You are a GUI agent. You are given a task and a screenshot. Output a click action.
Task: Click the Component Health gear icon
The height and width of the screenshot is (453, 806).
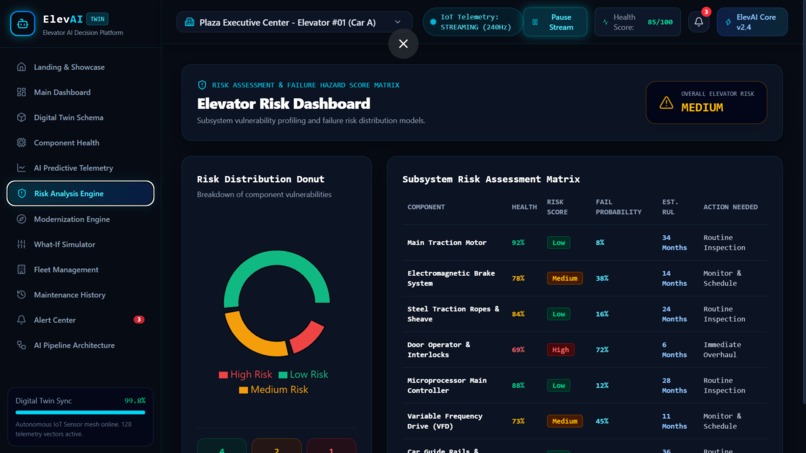click(x=21, y=142)
